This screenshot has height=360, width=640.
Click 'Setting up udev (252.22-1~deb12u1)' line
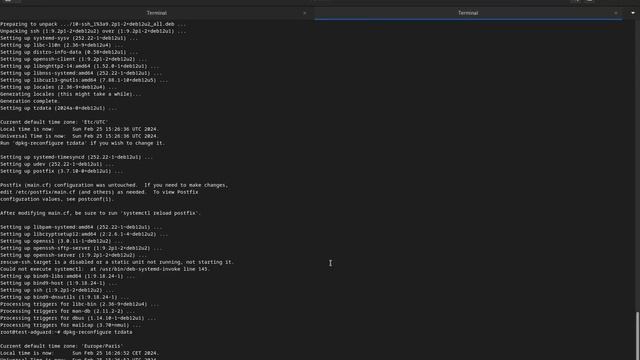pyautogui.click(x=57, y=164)
